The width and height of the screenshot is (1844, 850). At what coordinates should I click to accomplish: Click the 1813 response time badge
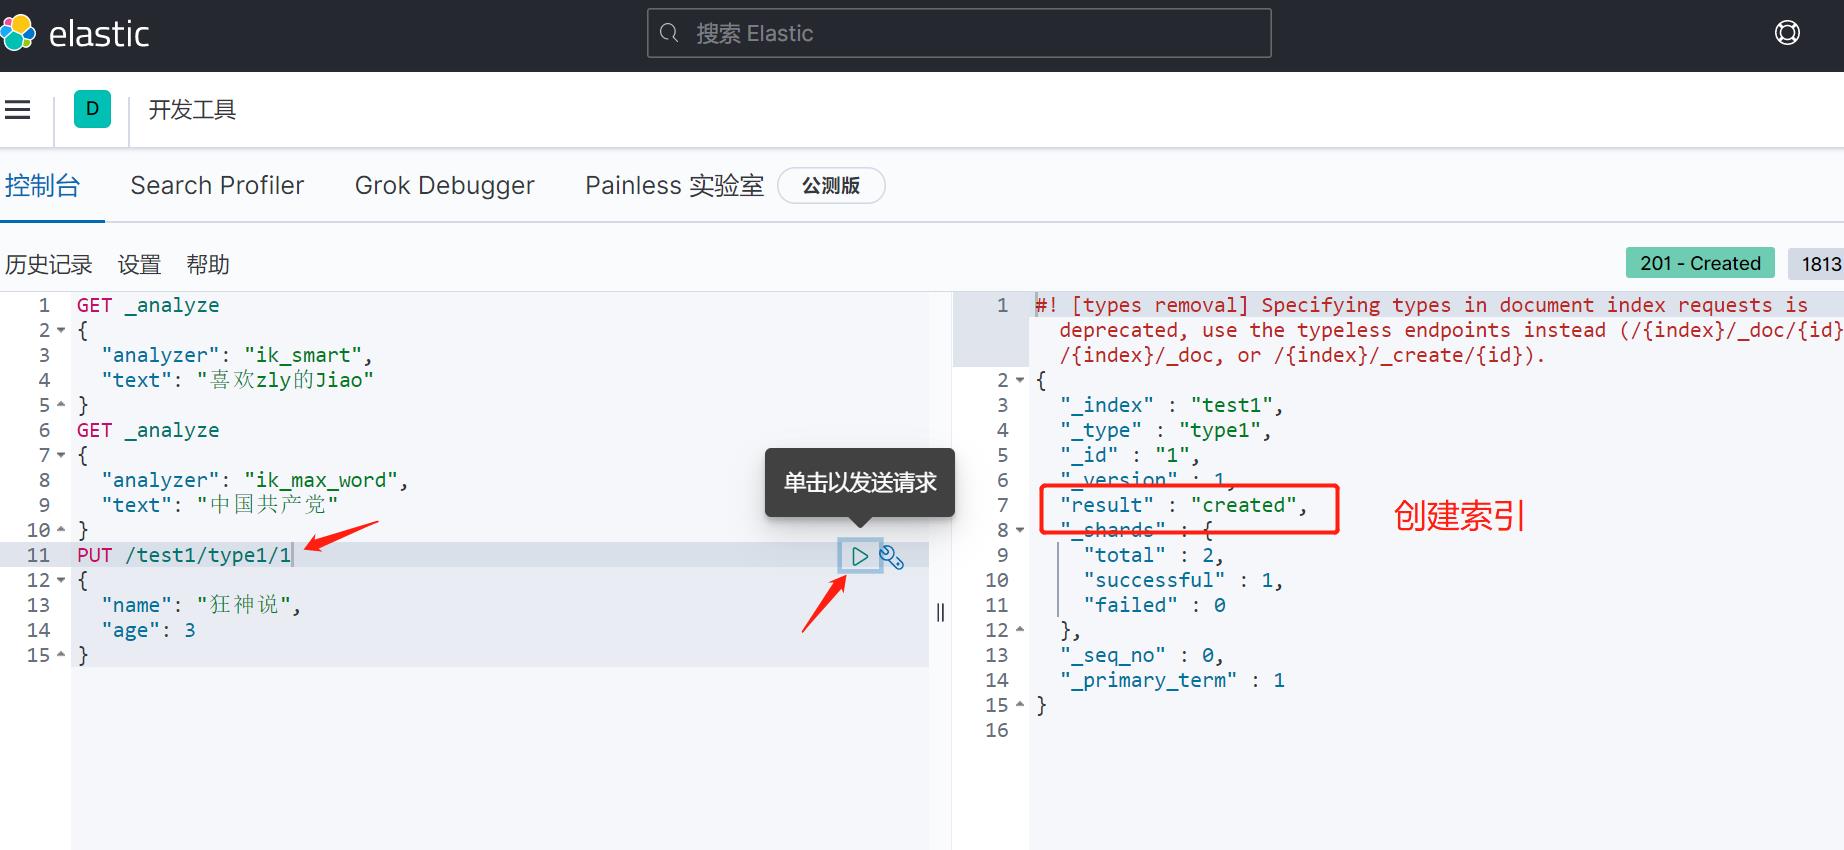coord(1816,263)
